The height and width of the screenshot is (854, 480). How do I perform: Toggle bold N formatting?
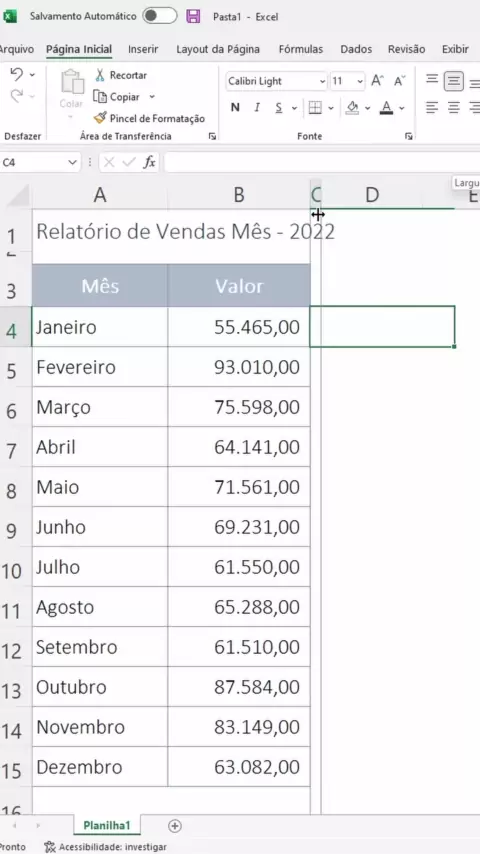pyautogui.click(x=235, y=107)
